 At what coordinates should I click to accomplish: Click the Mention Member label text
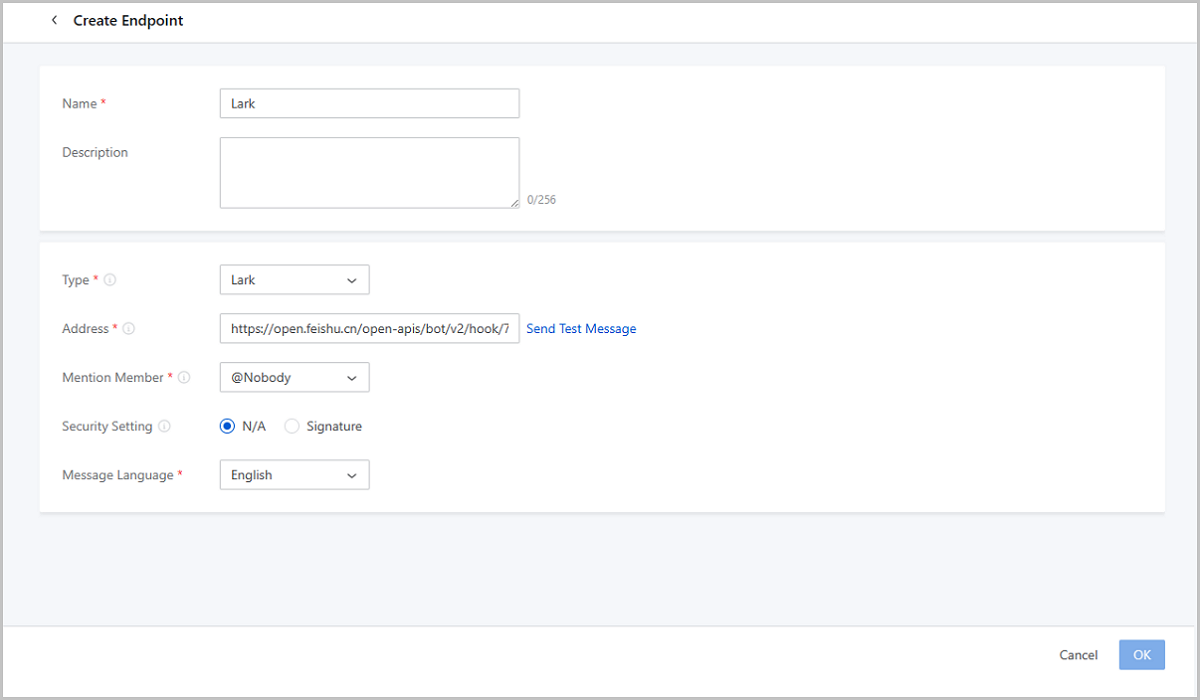[x=112, y=377]
